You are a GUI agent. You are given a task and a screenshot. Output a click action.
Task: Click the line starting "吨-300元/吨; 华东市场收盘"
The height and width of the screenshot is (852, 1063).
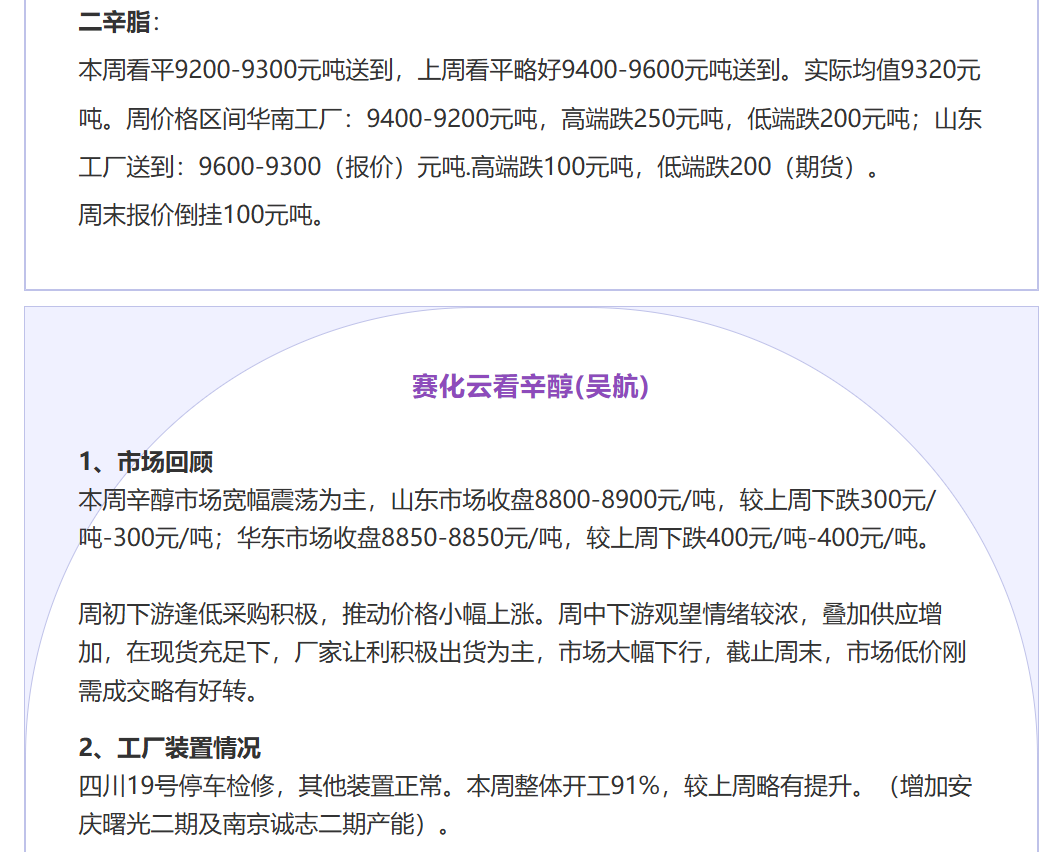(x=504, y=537)
